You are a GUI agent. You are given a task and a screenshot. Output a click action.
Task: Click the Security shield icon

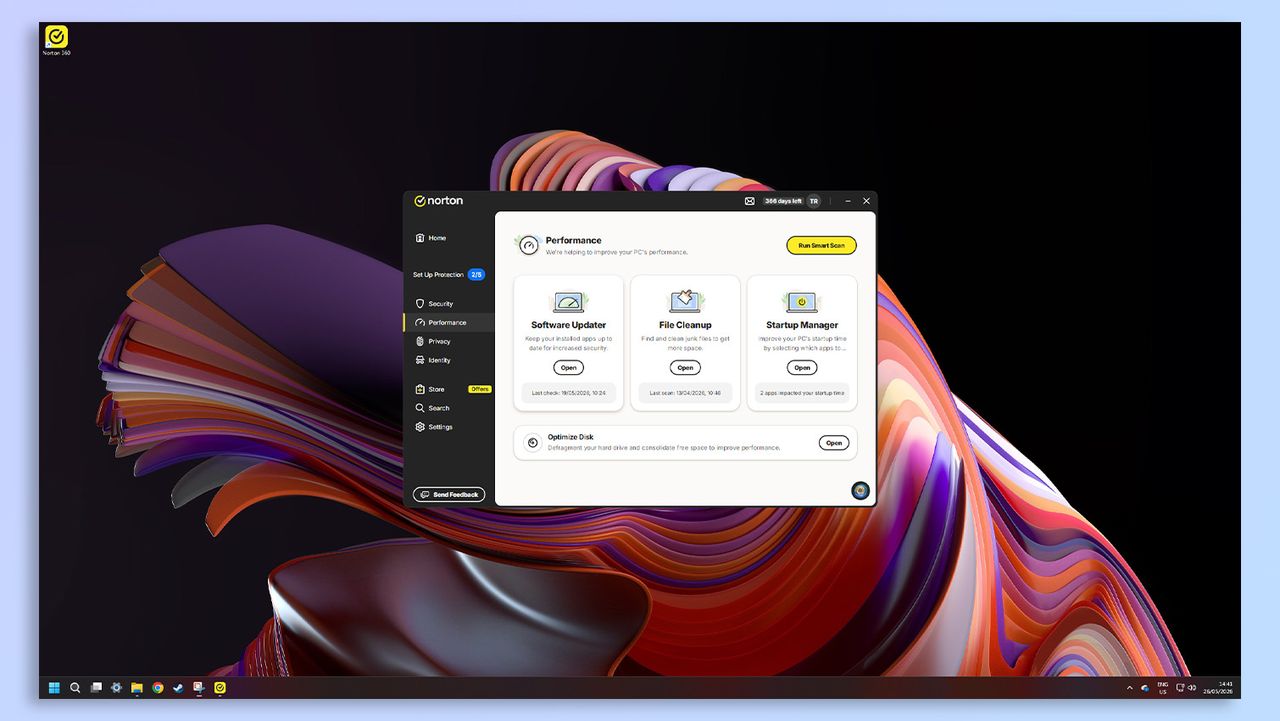pos(420,303)
